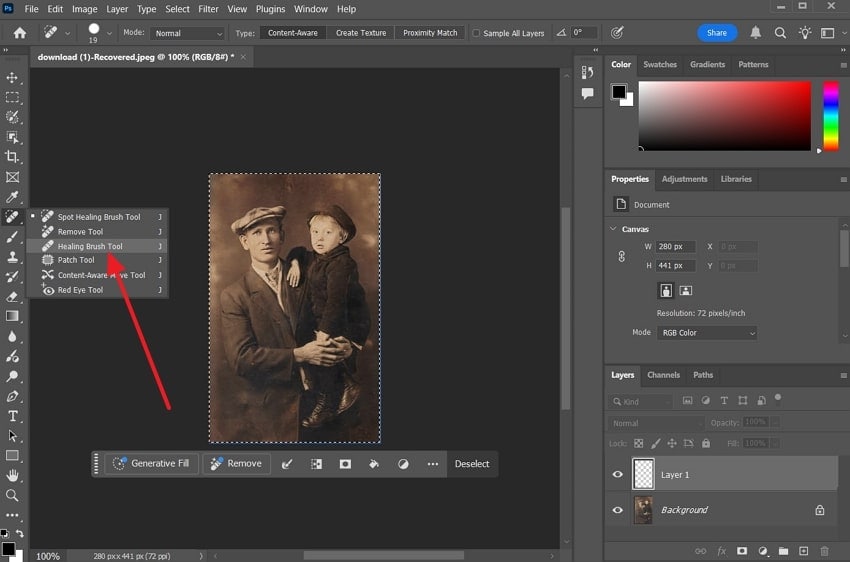Select the Crop tool in the toolbar
The width and height of the screenshot is (850, 562).
coord(12,157)
